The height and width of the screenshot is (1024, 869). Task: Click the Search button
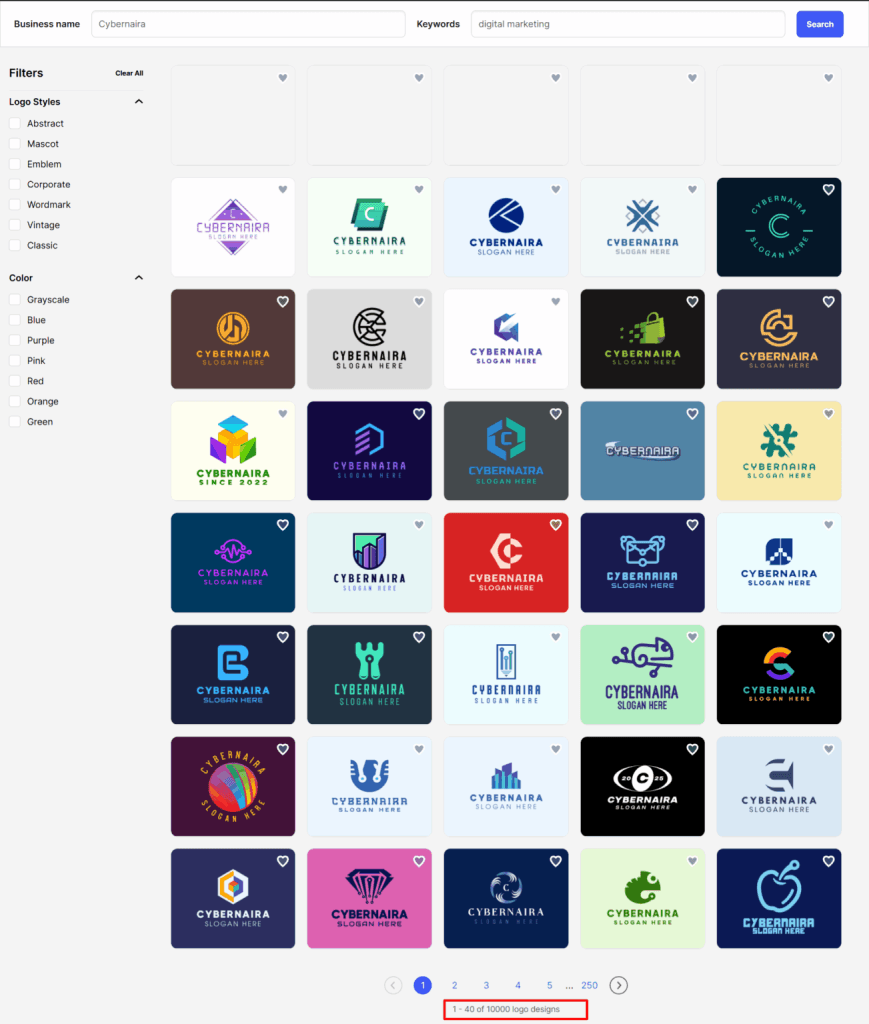click(x=819, y=23)
